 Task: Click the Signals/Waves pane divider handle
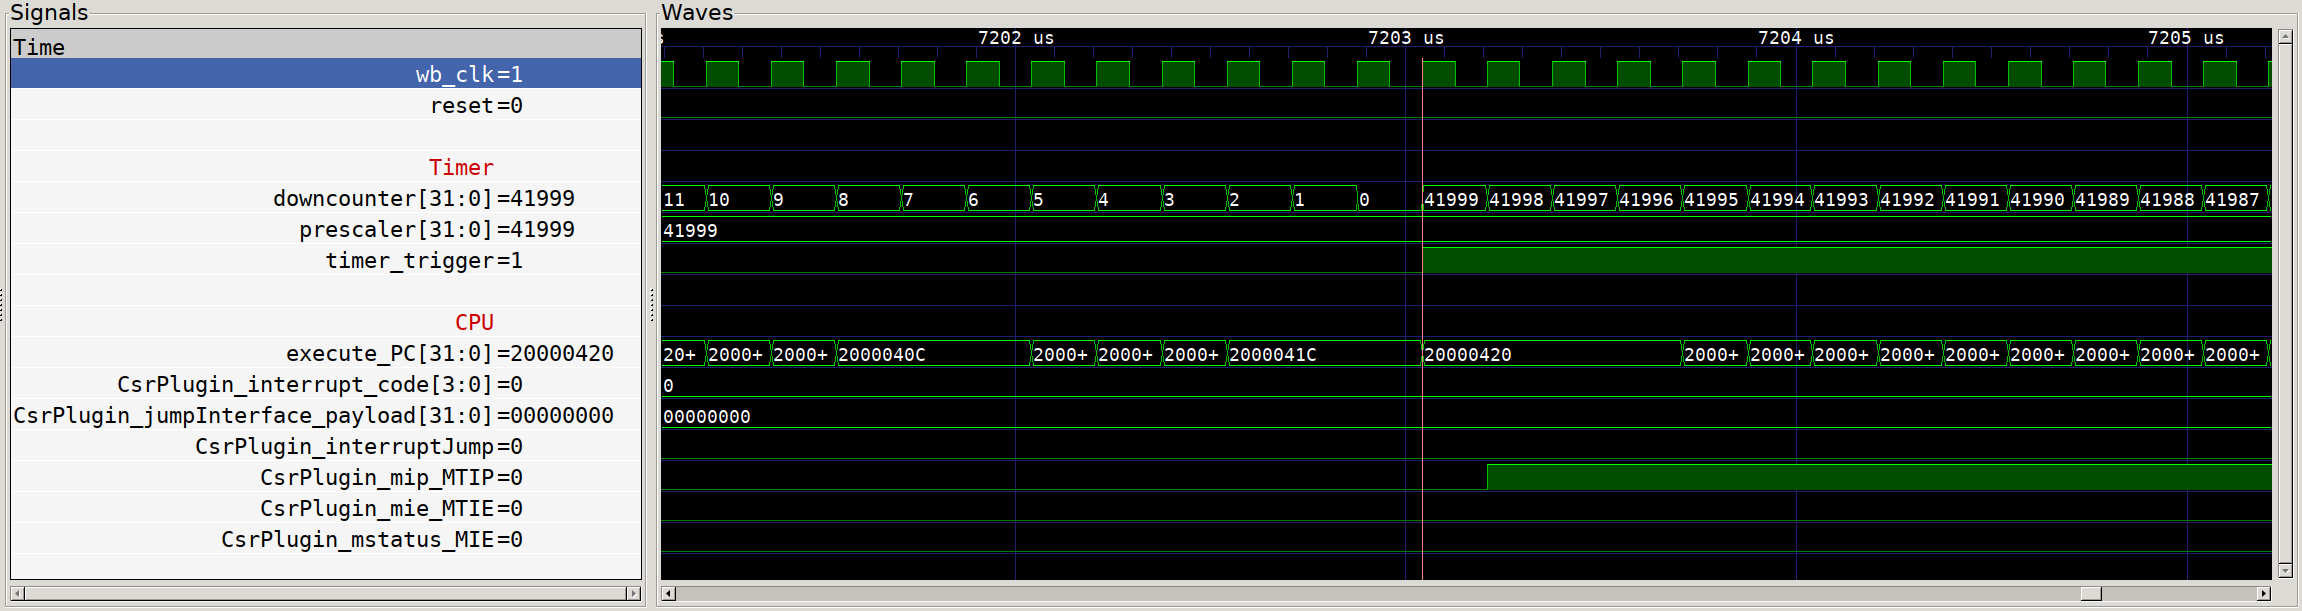651,305
